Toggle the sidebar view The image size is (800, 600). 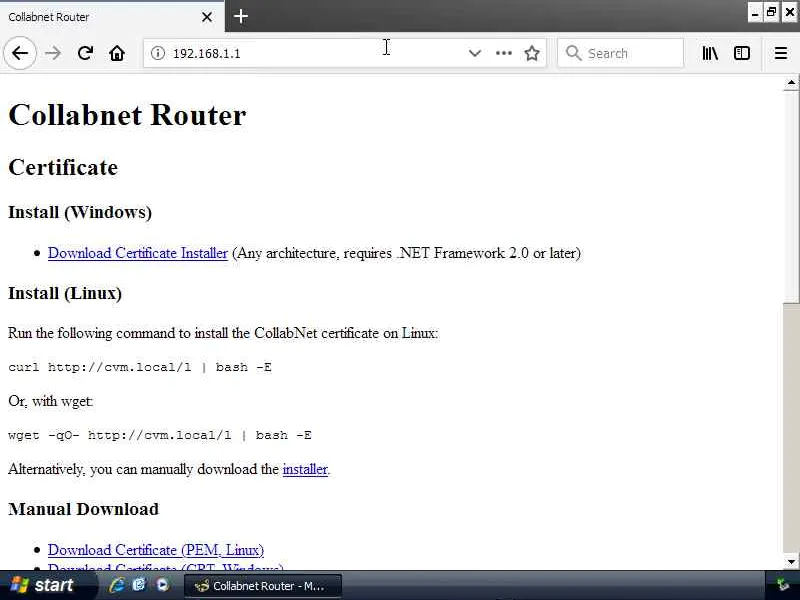pos(741,53)
